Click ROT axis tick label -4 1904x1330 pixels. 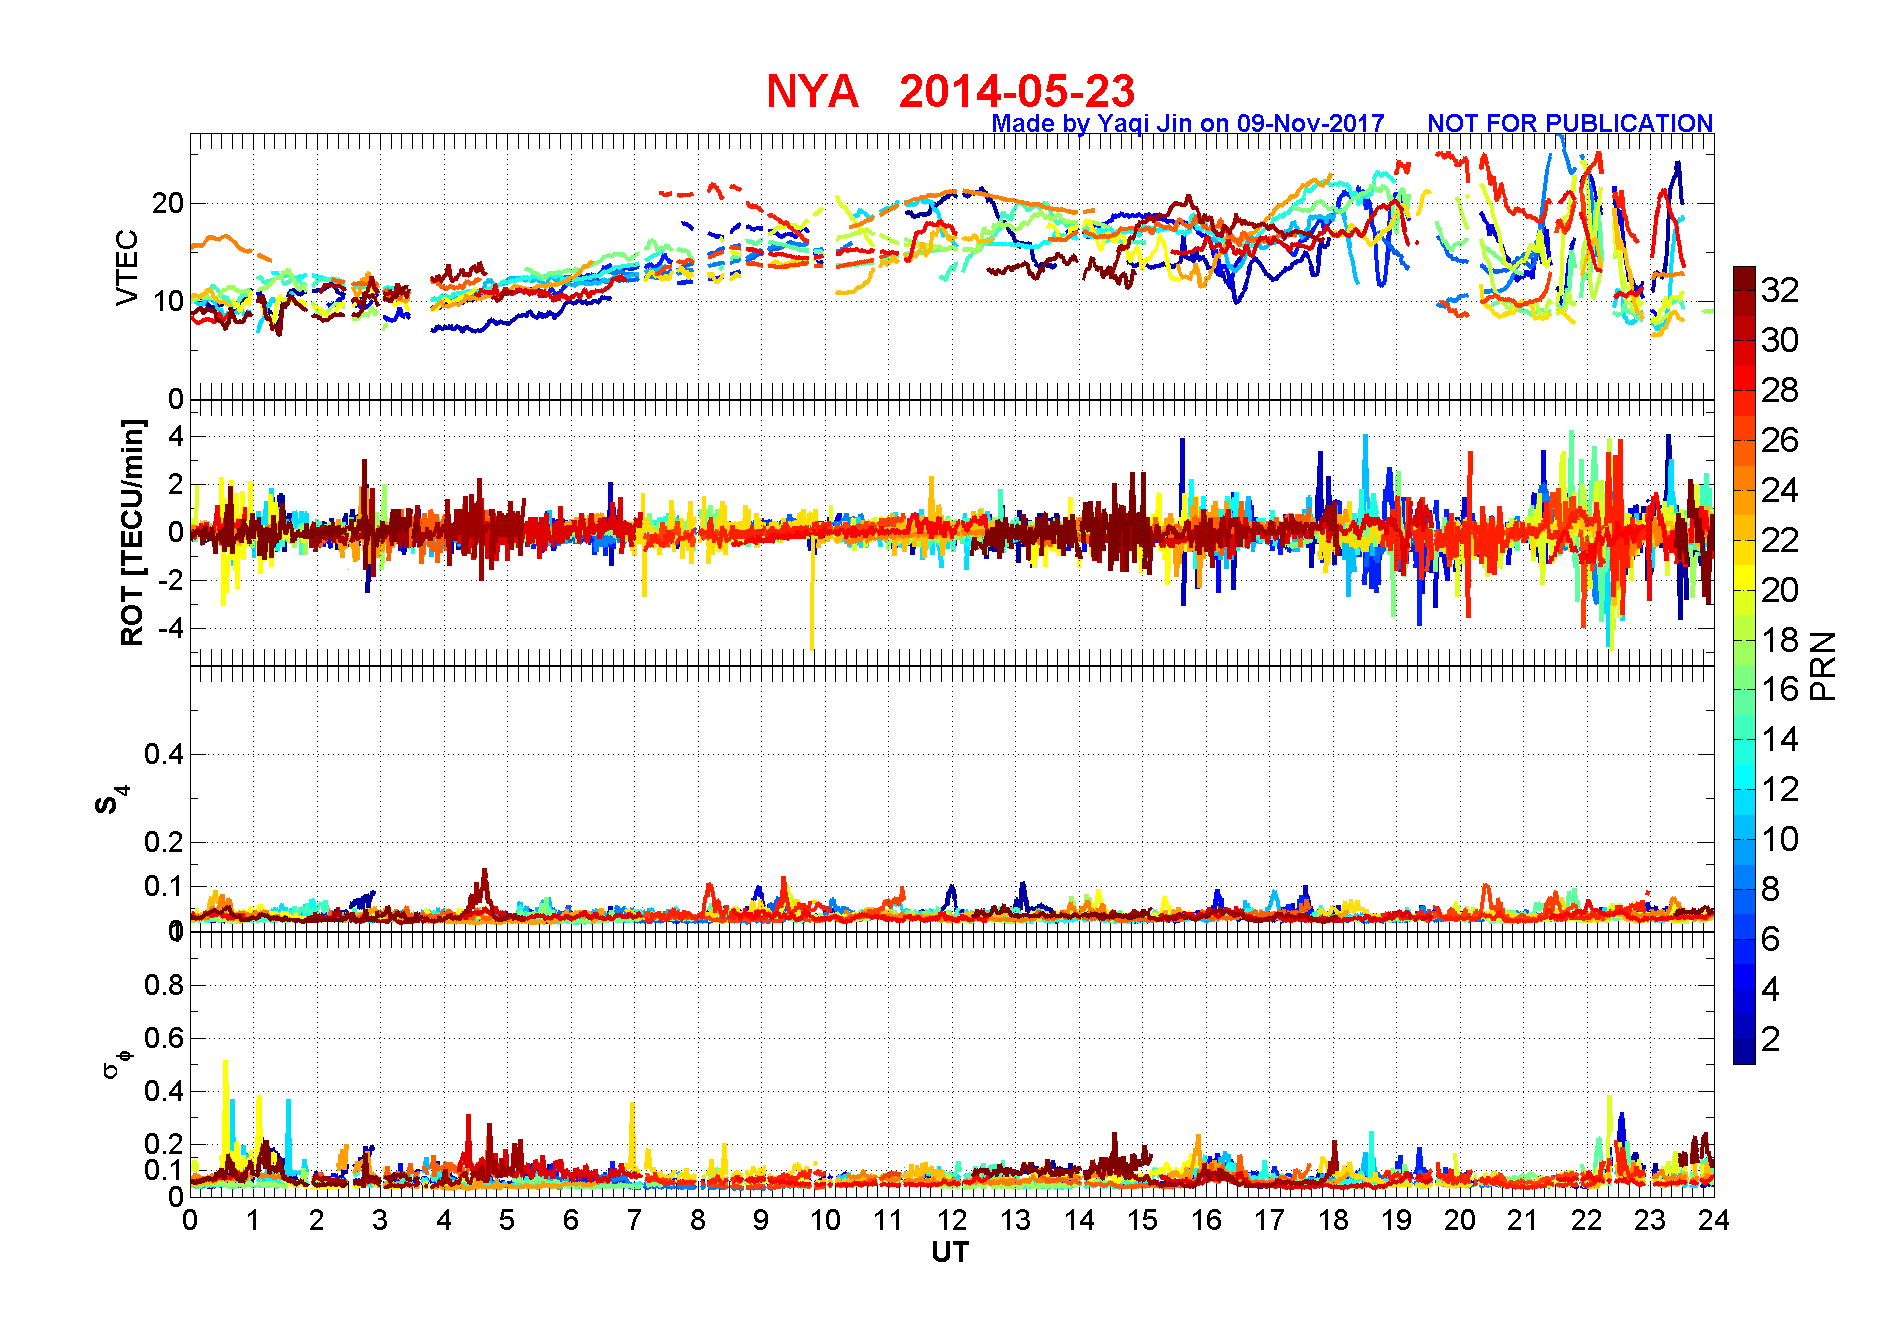click(170, 628)
